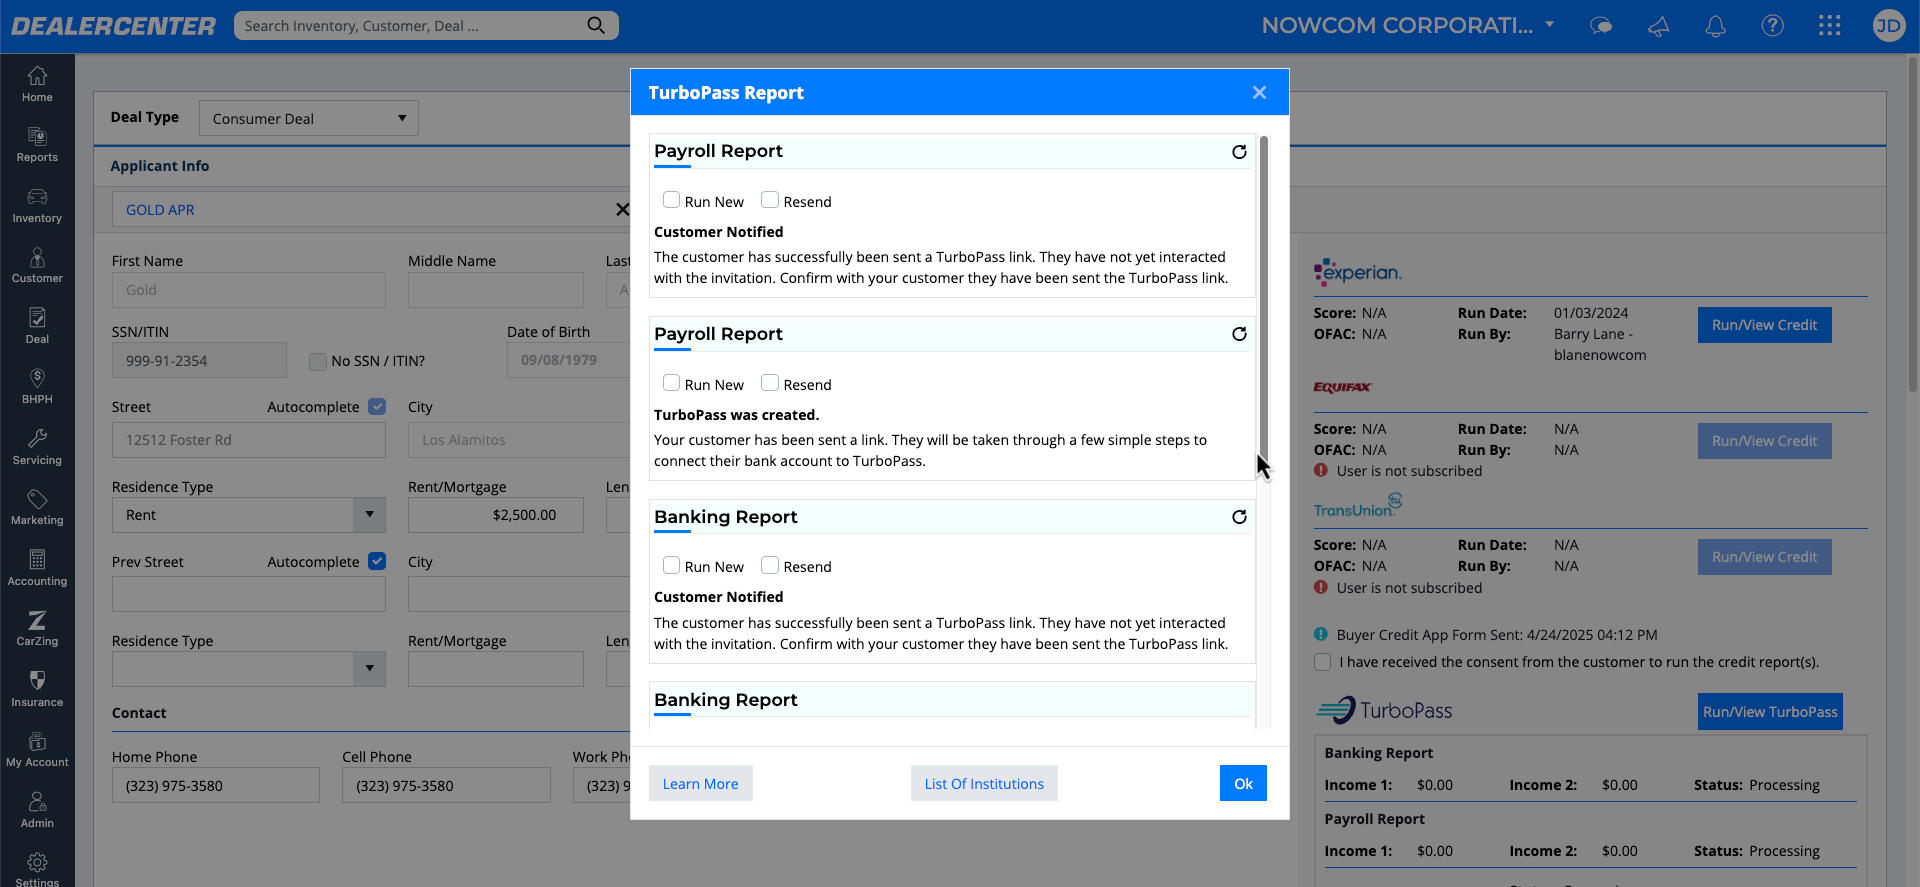This screenshot has height=887, width=1920.
Task: Click TransUnion Run/View Credit button
Action: (x=1764, y=557)
